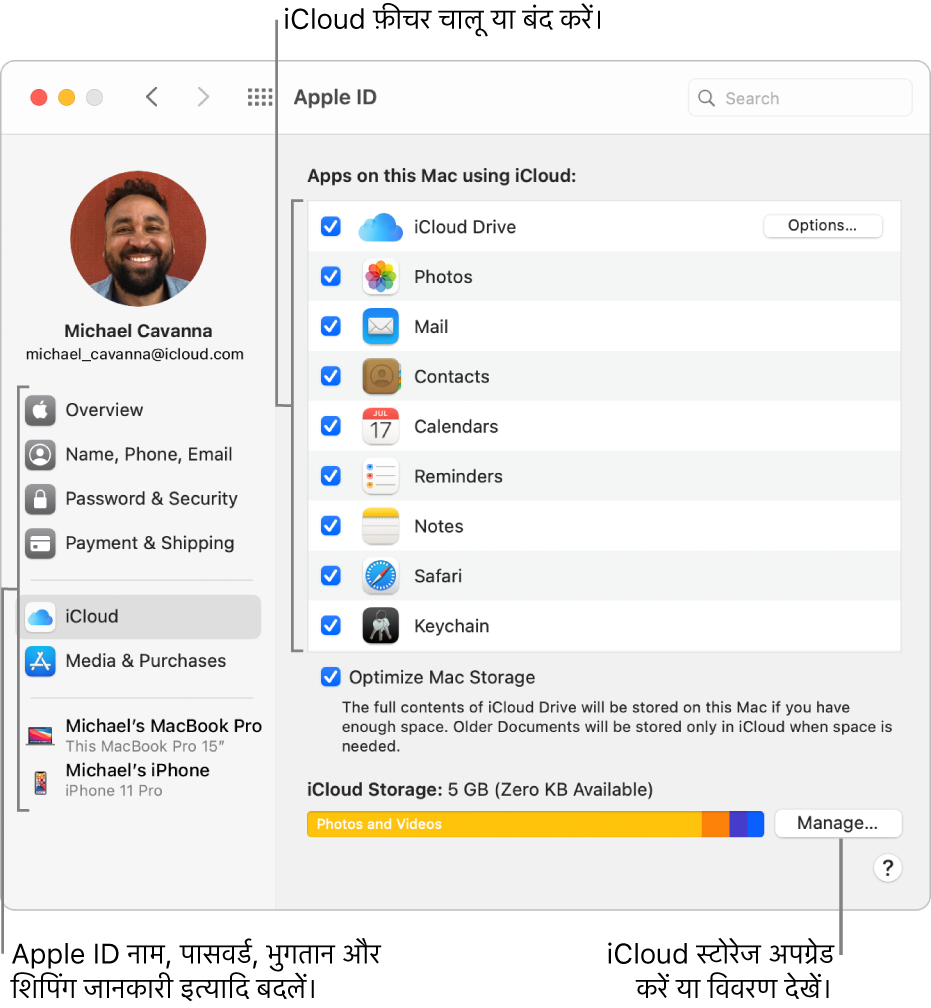Click Michael Cavanna's profile photo
931x1008 pixels.
(138, 238)
